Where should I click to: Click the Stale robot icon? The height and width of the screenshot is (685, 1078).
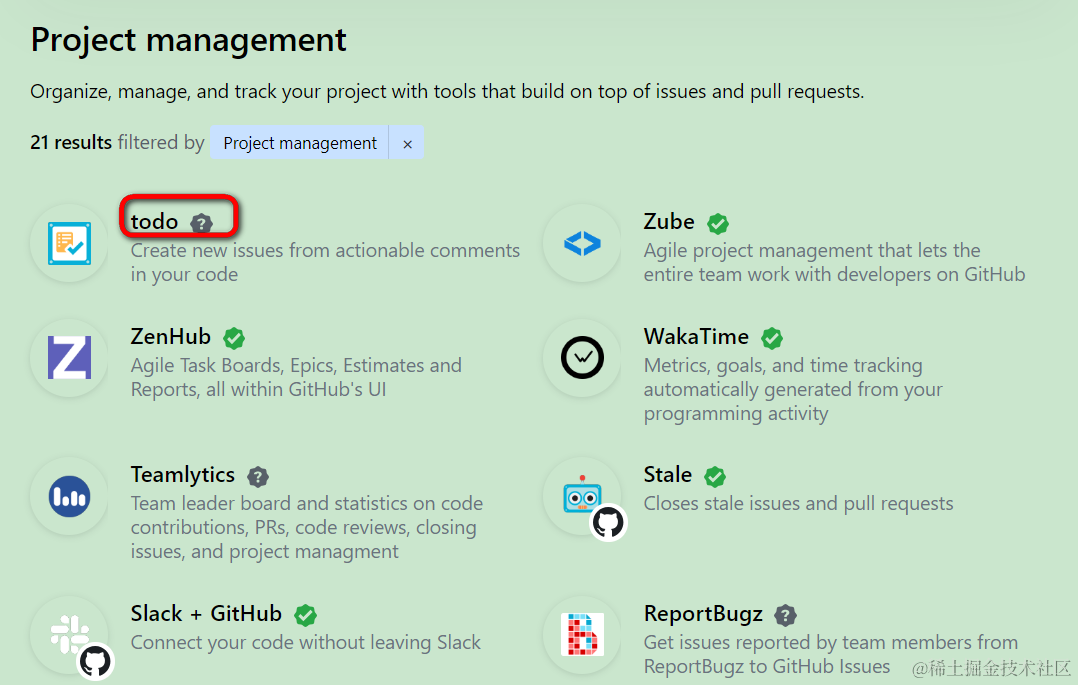[581, 496]
